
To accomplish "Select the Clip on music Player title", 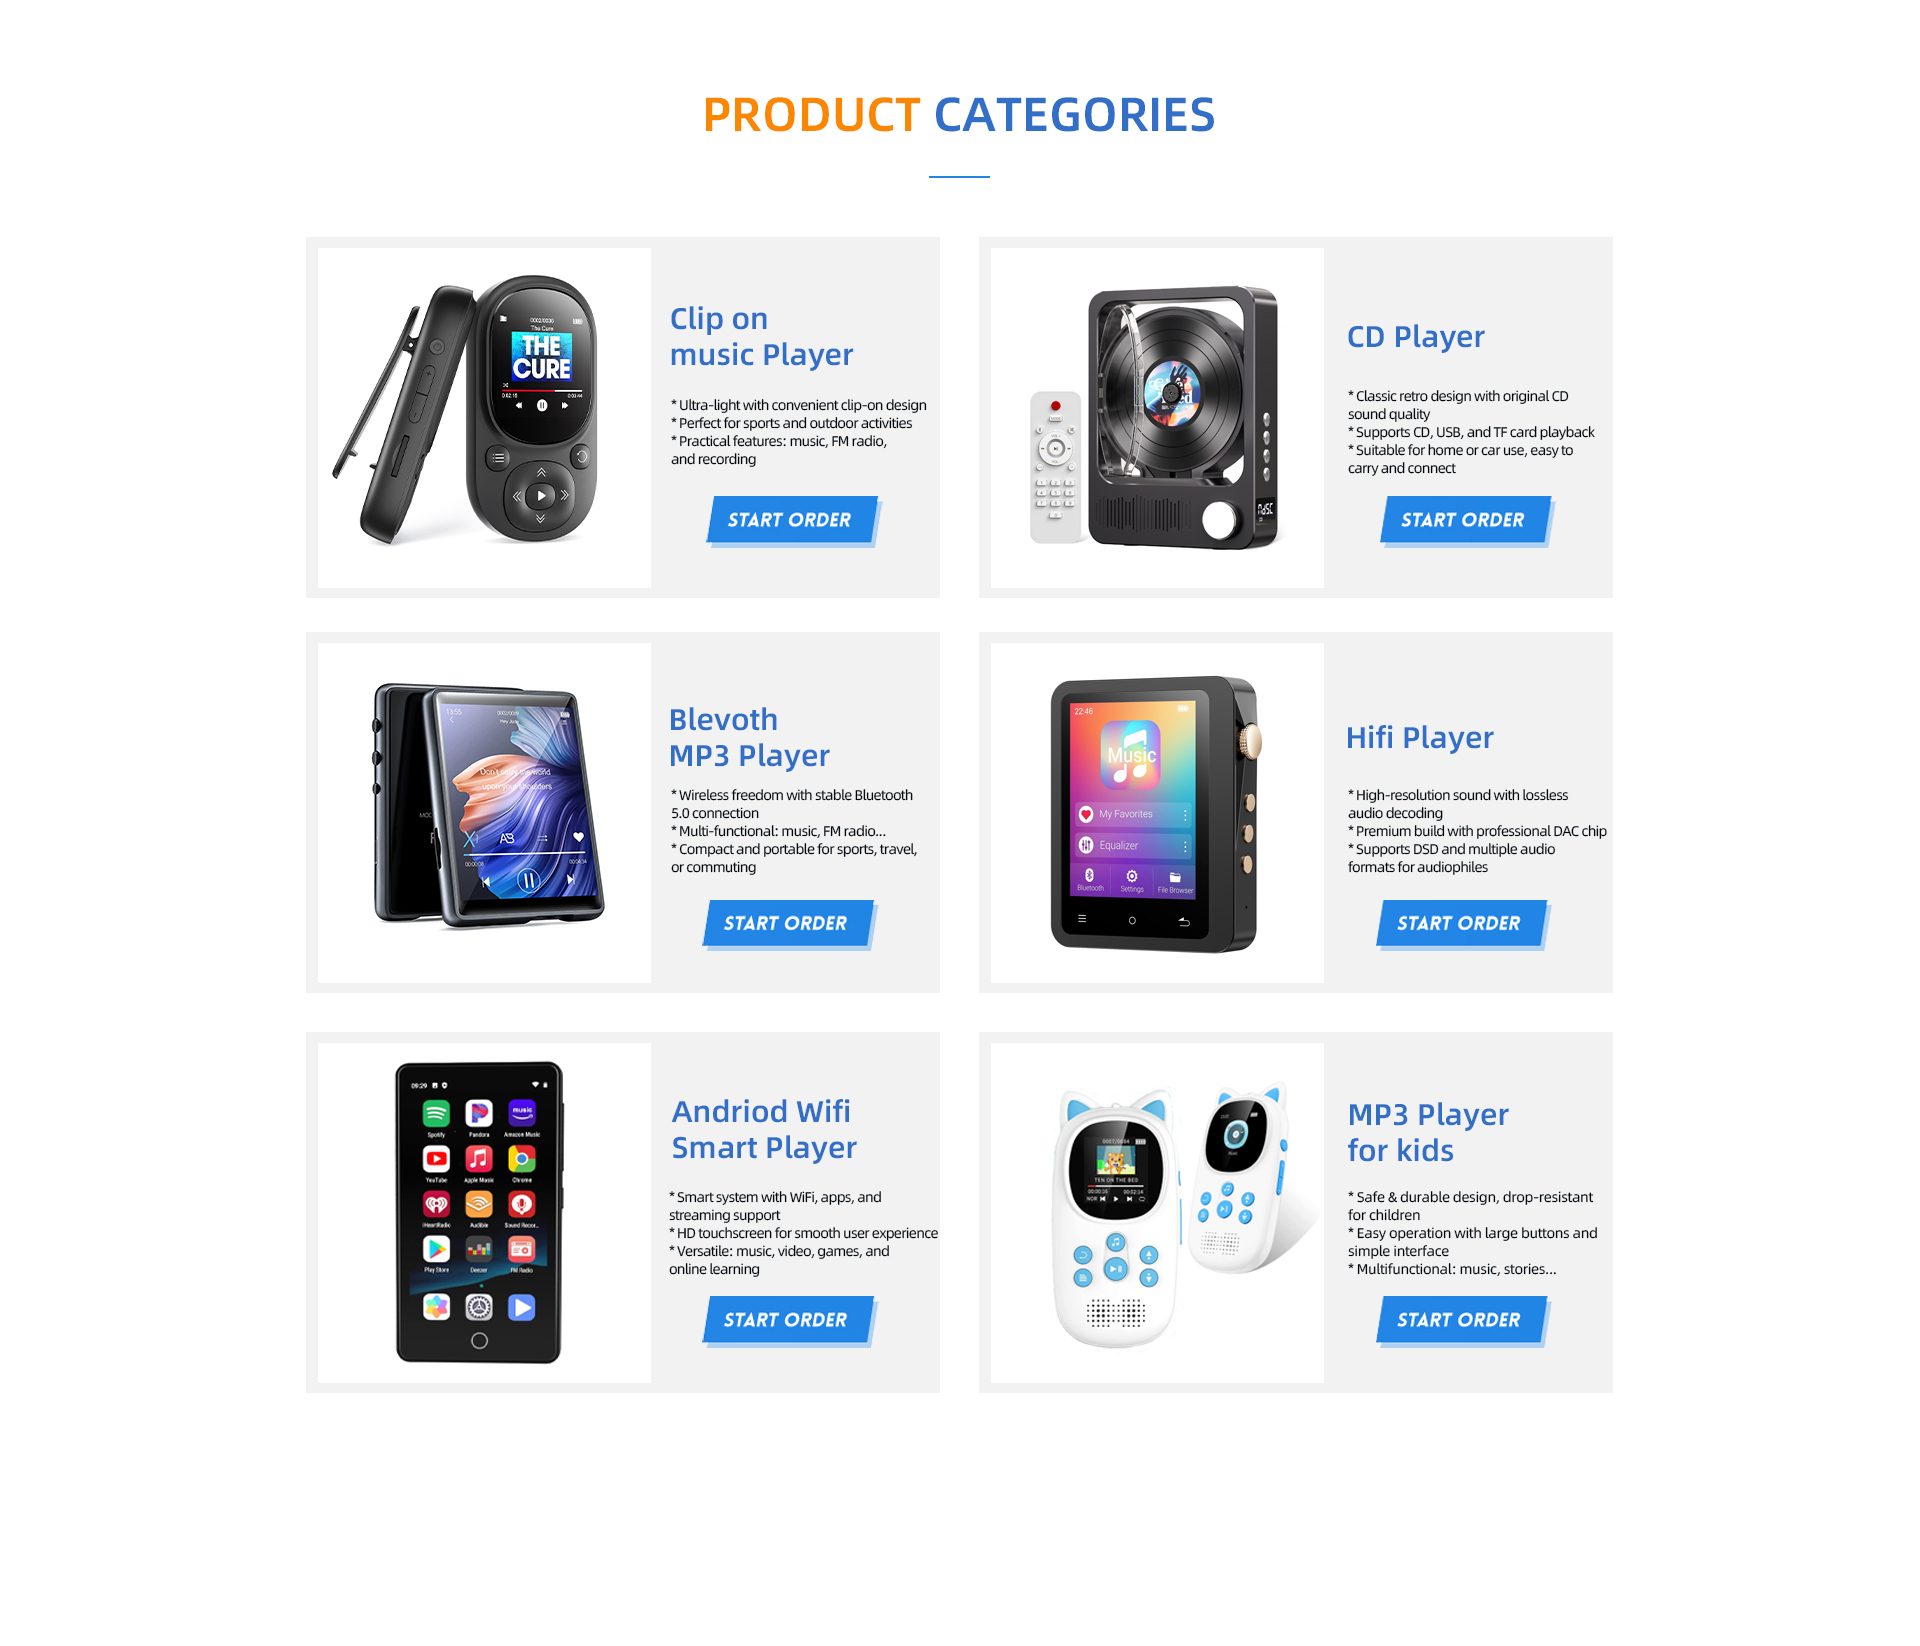I will click(x=761, y=336).
